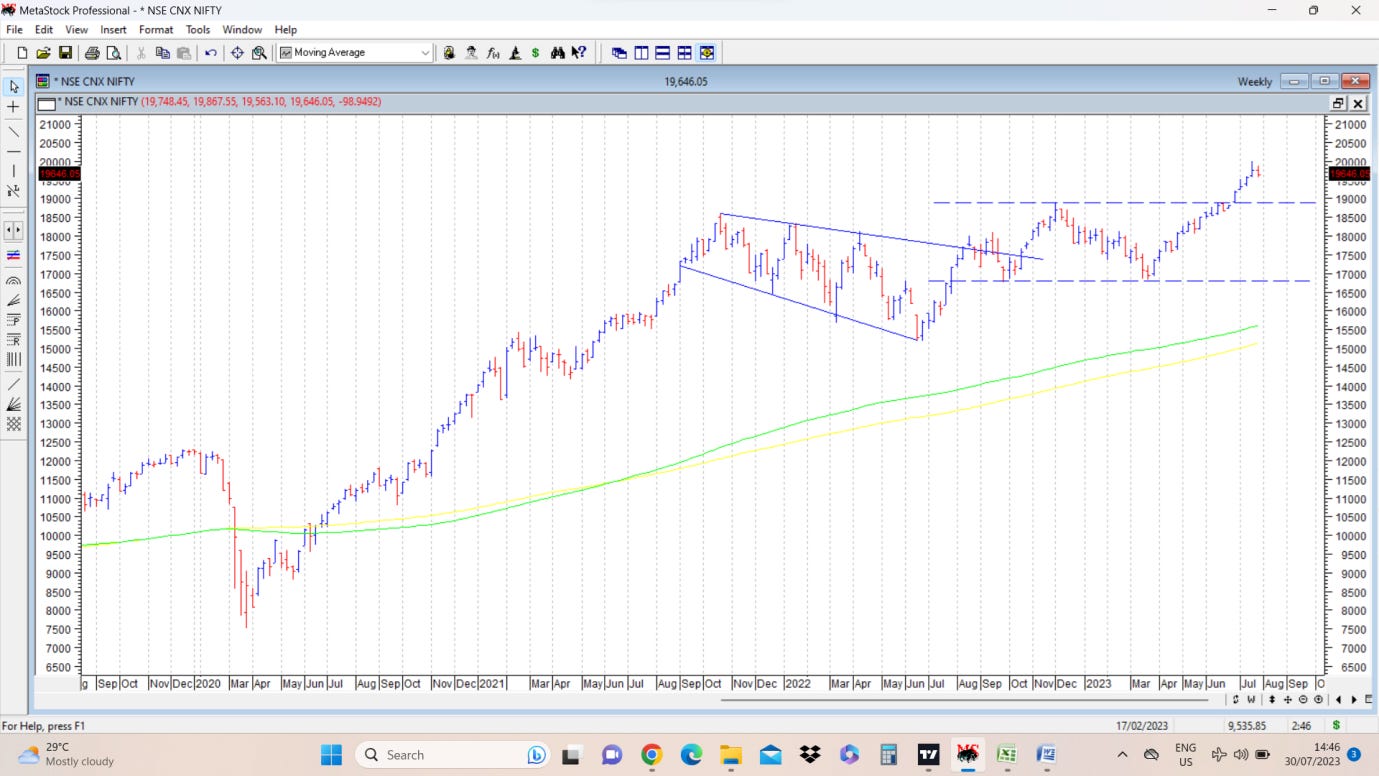Select the arrow pointer tool

pyautogui.click(x=14, y=87)
